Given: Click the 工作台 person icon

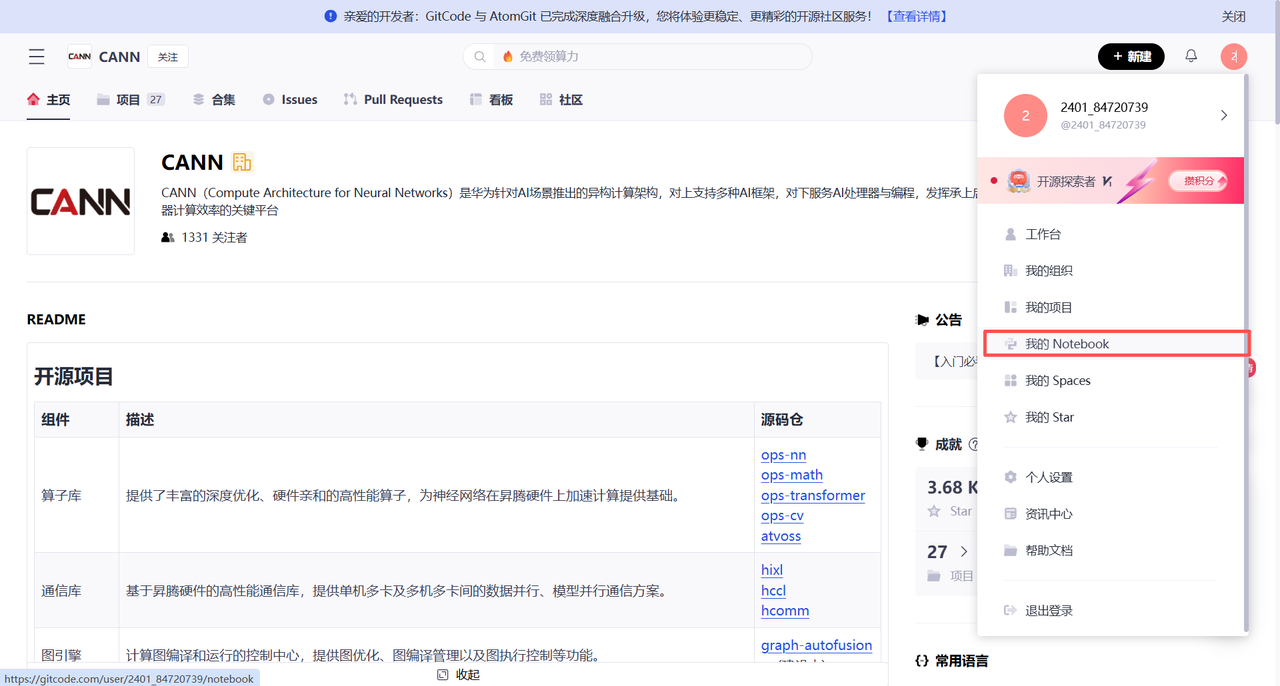Looking at the screenshot, I should point(1010,234).
